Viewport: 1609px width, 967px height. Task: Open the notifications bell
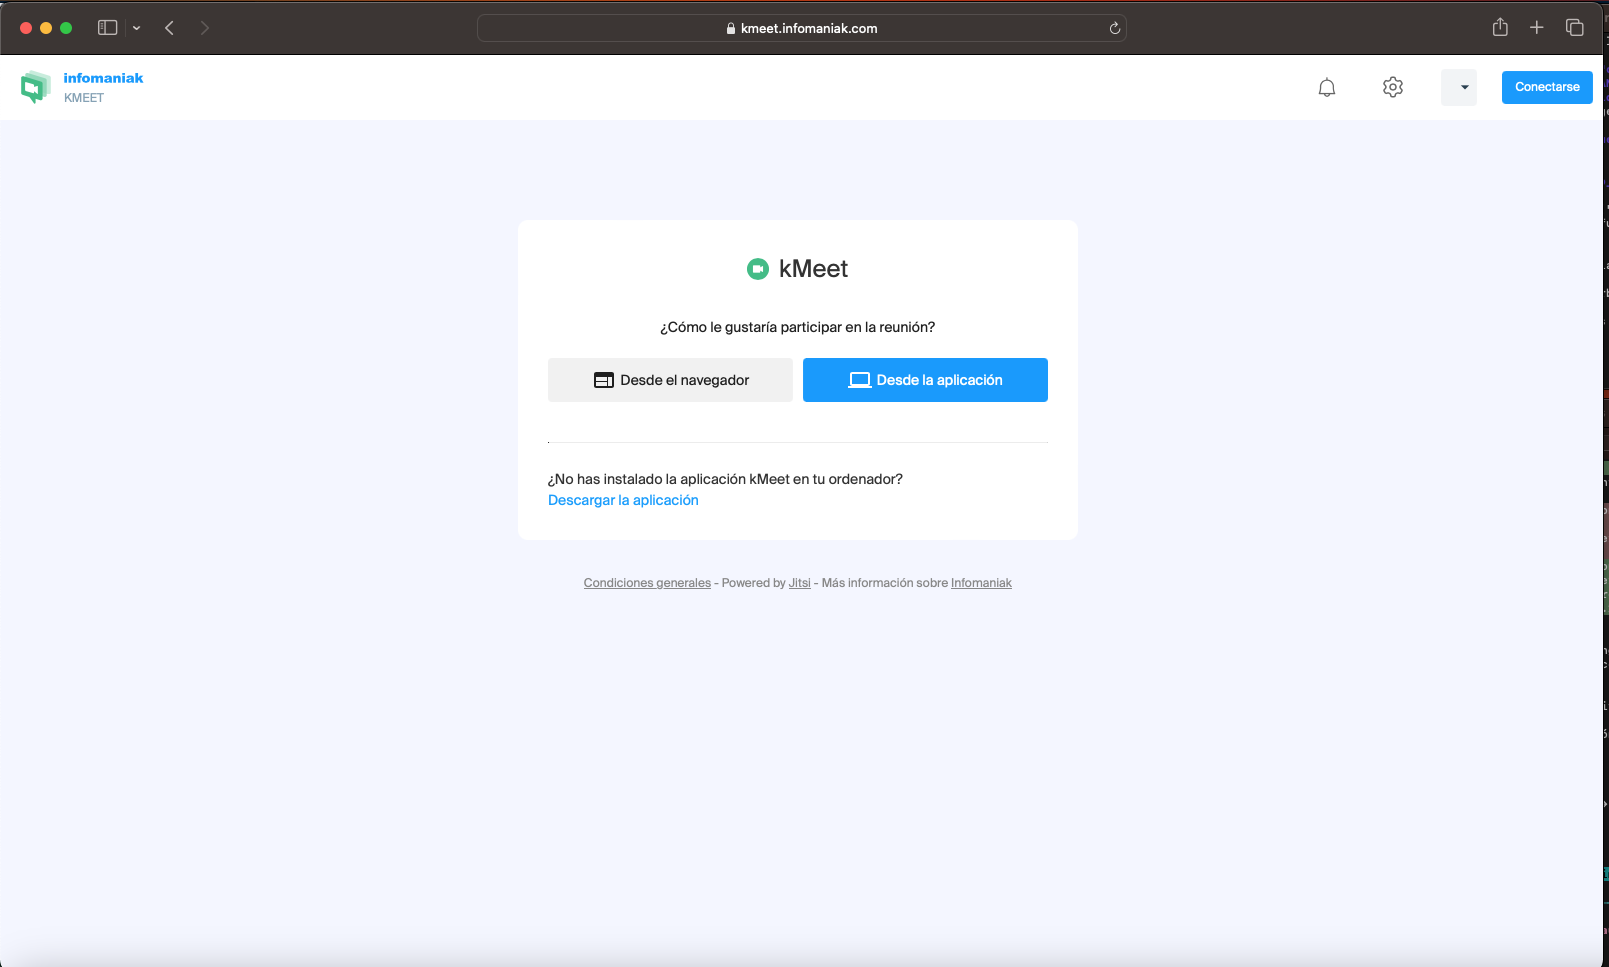coord(1327,88)
